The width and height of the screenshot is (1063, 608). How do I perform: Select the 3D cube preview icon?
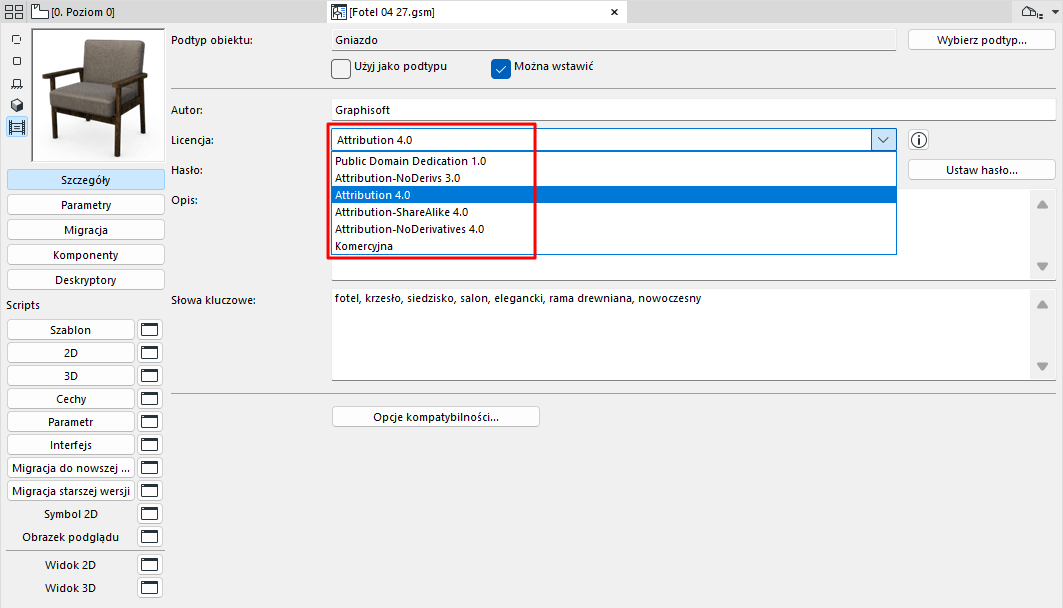(17, 105)
